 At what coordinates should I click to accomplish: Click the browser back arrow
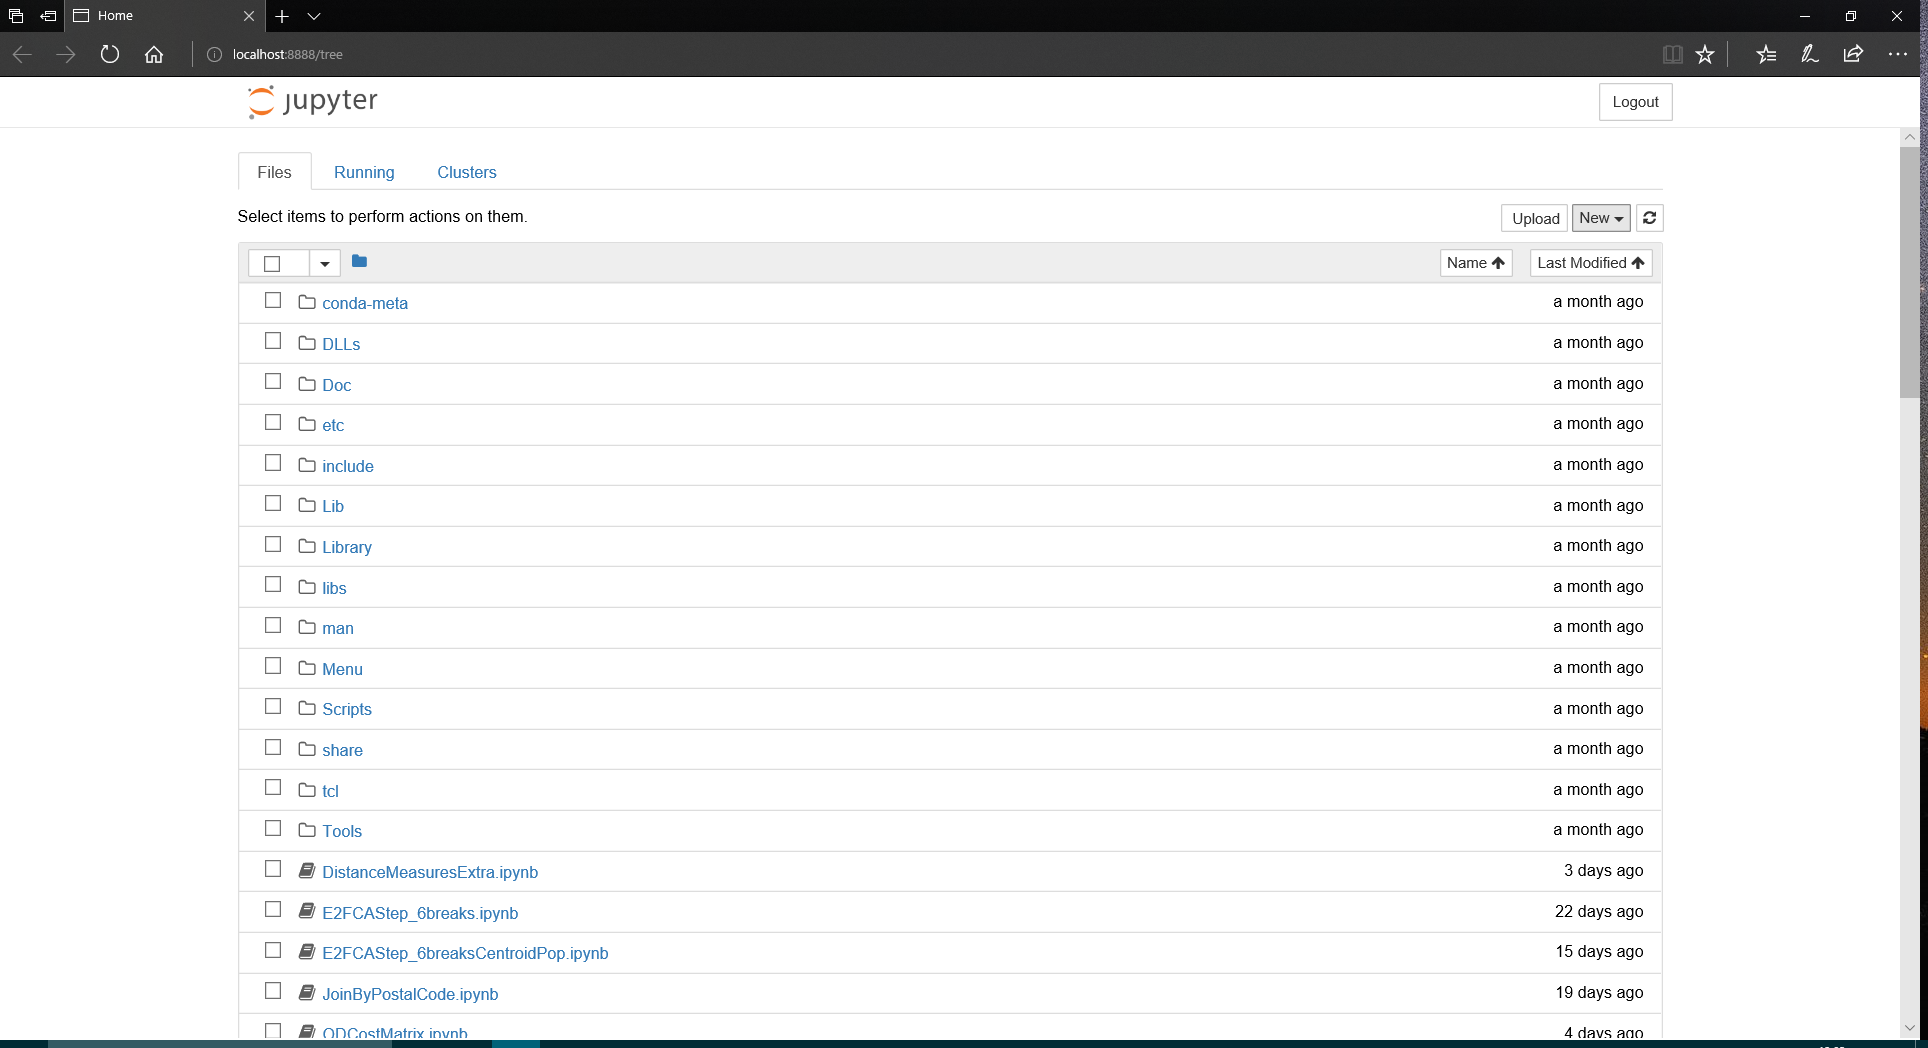(22, 54)
